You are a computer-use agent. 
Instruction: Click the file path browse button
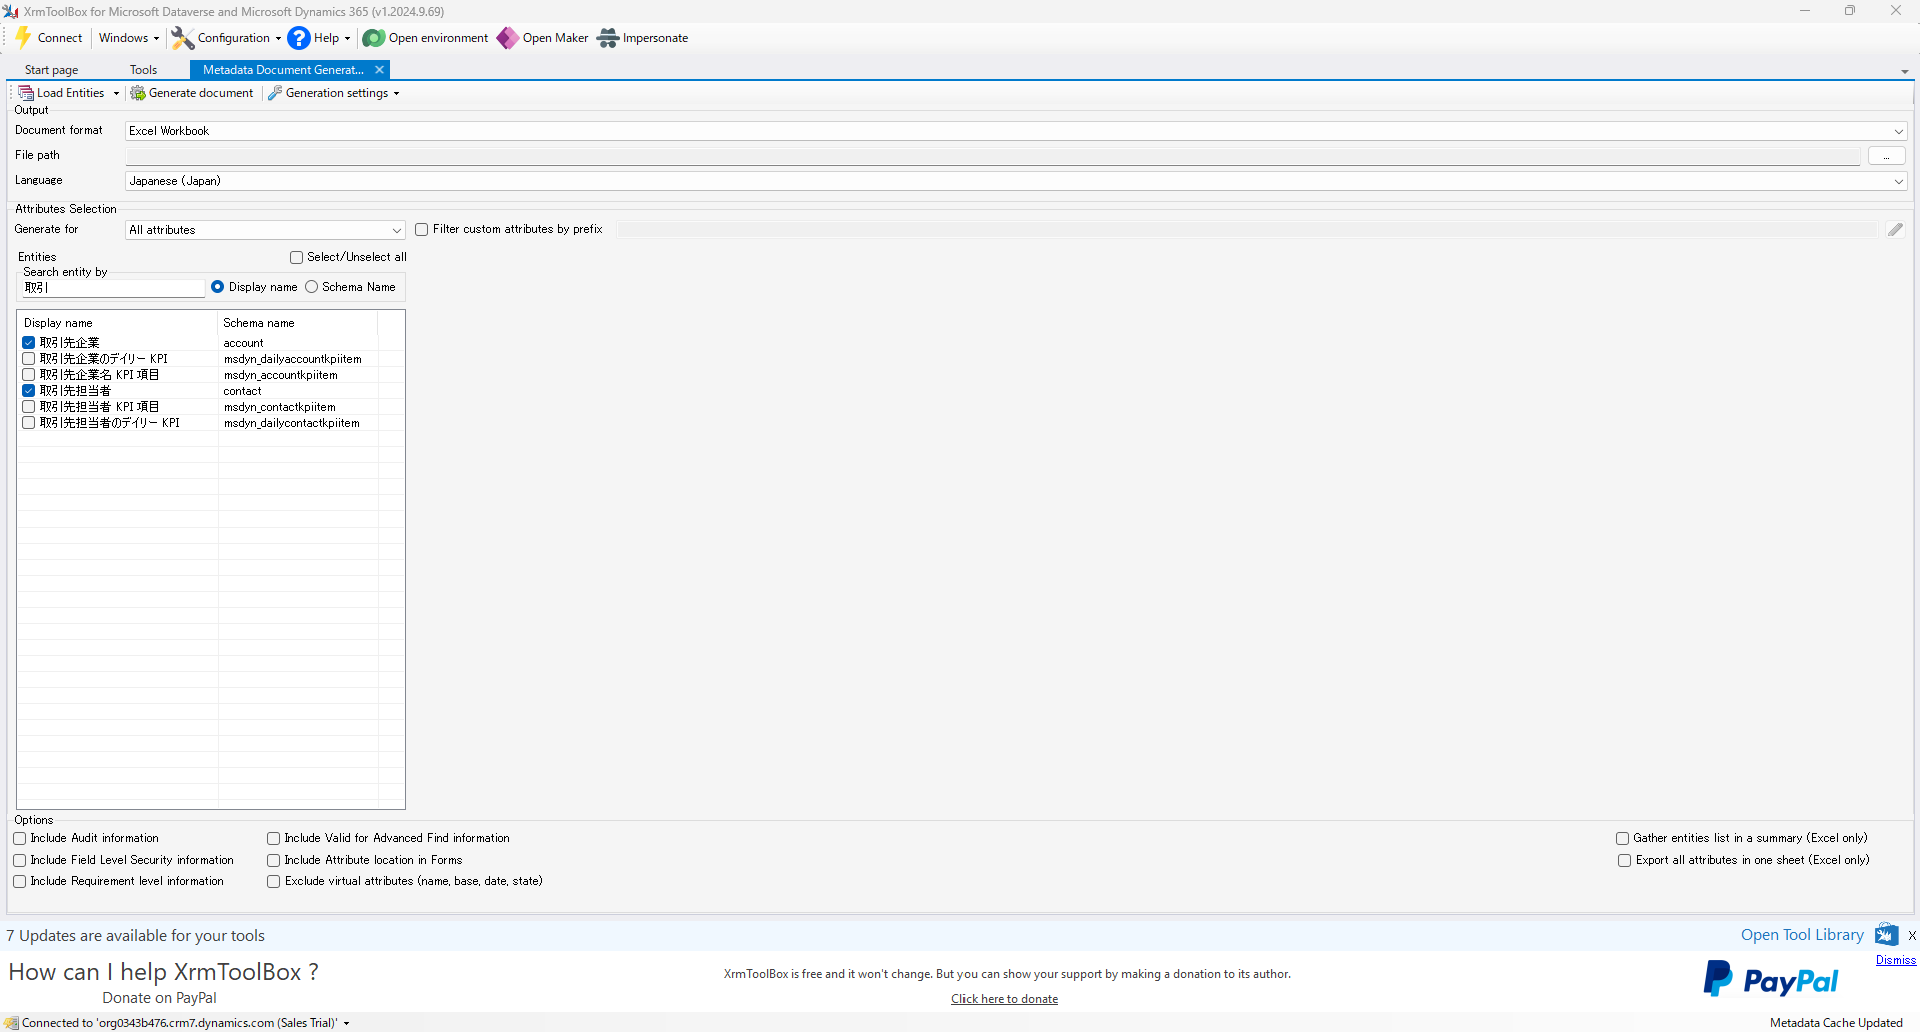coord(1886,156)
